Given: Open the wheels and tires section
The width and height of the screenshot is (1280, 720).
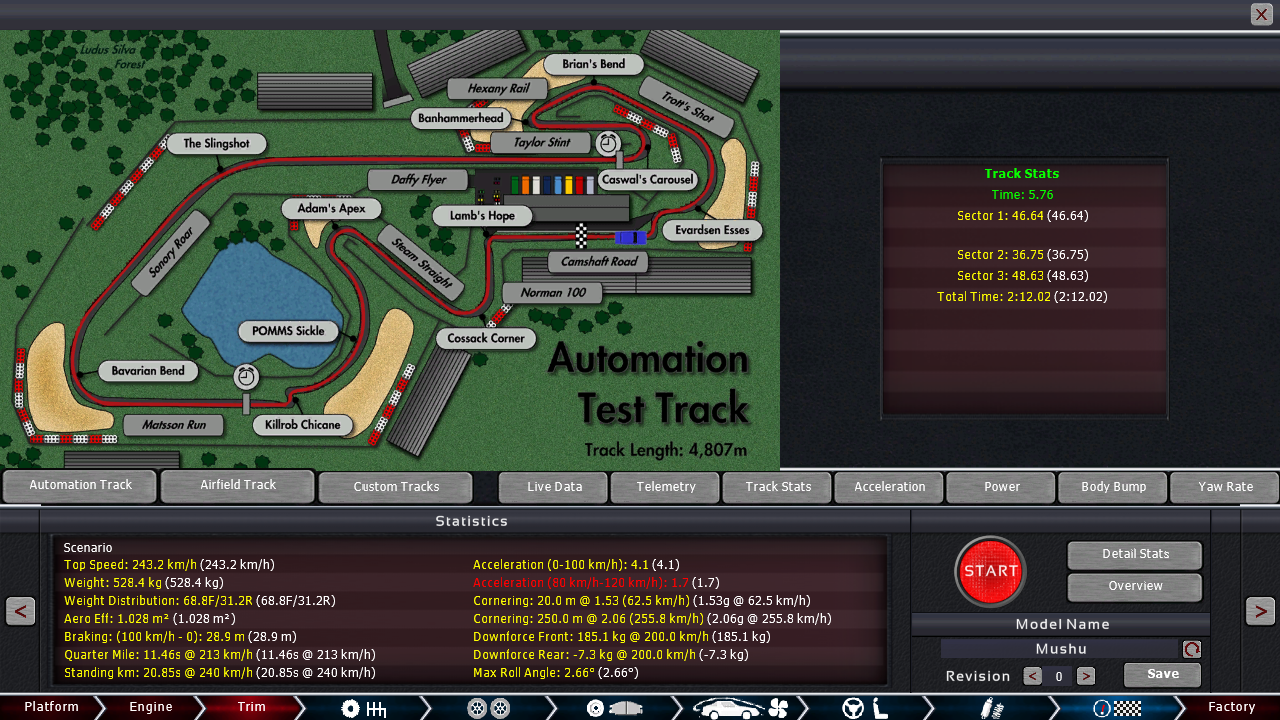Looking at the screenshot, I should pyautogui.click(x=490, y=708).
